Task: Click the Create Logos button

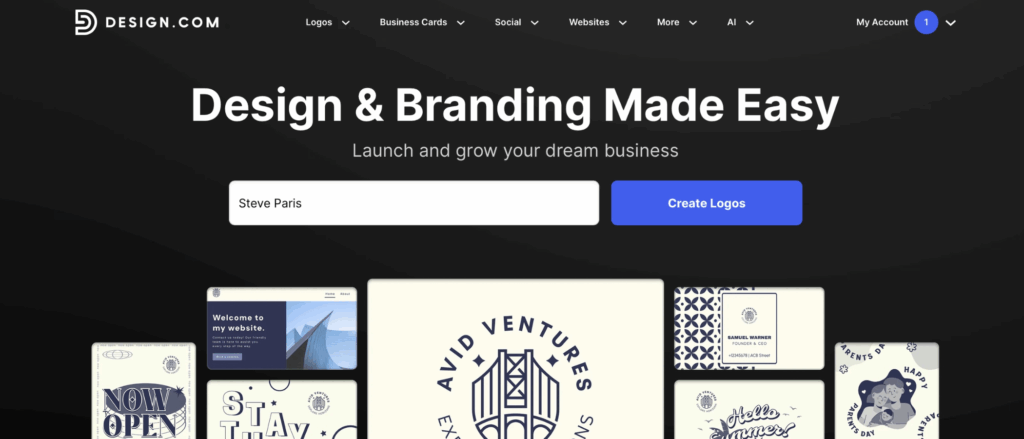Action: pyautogui.click(x=707, y=203)
